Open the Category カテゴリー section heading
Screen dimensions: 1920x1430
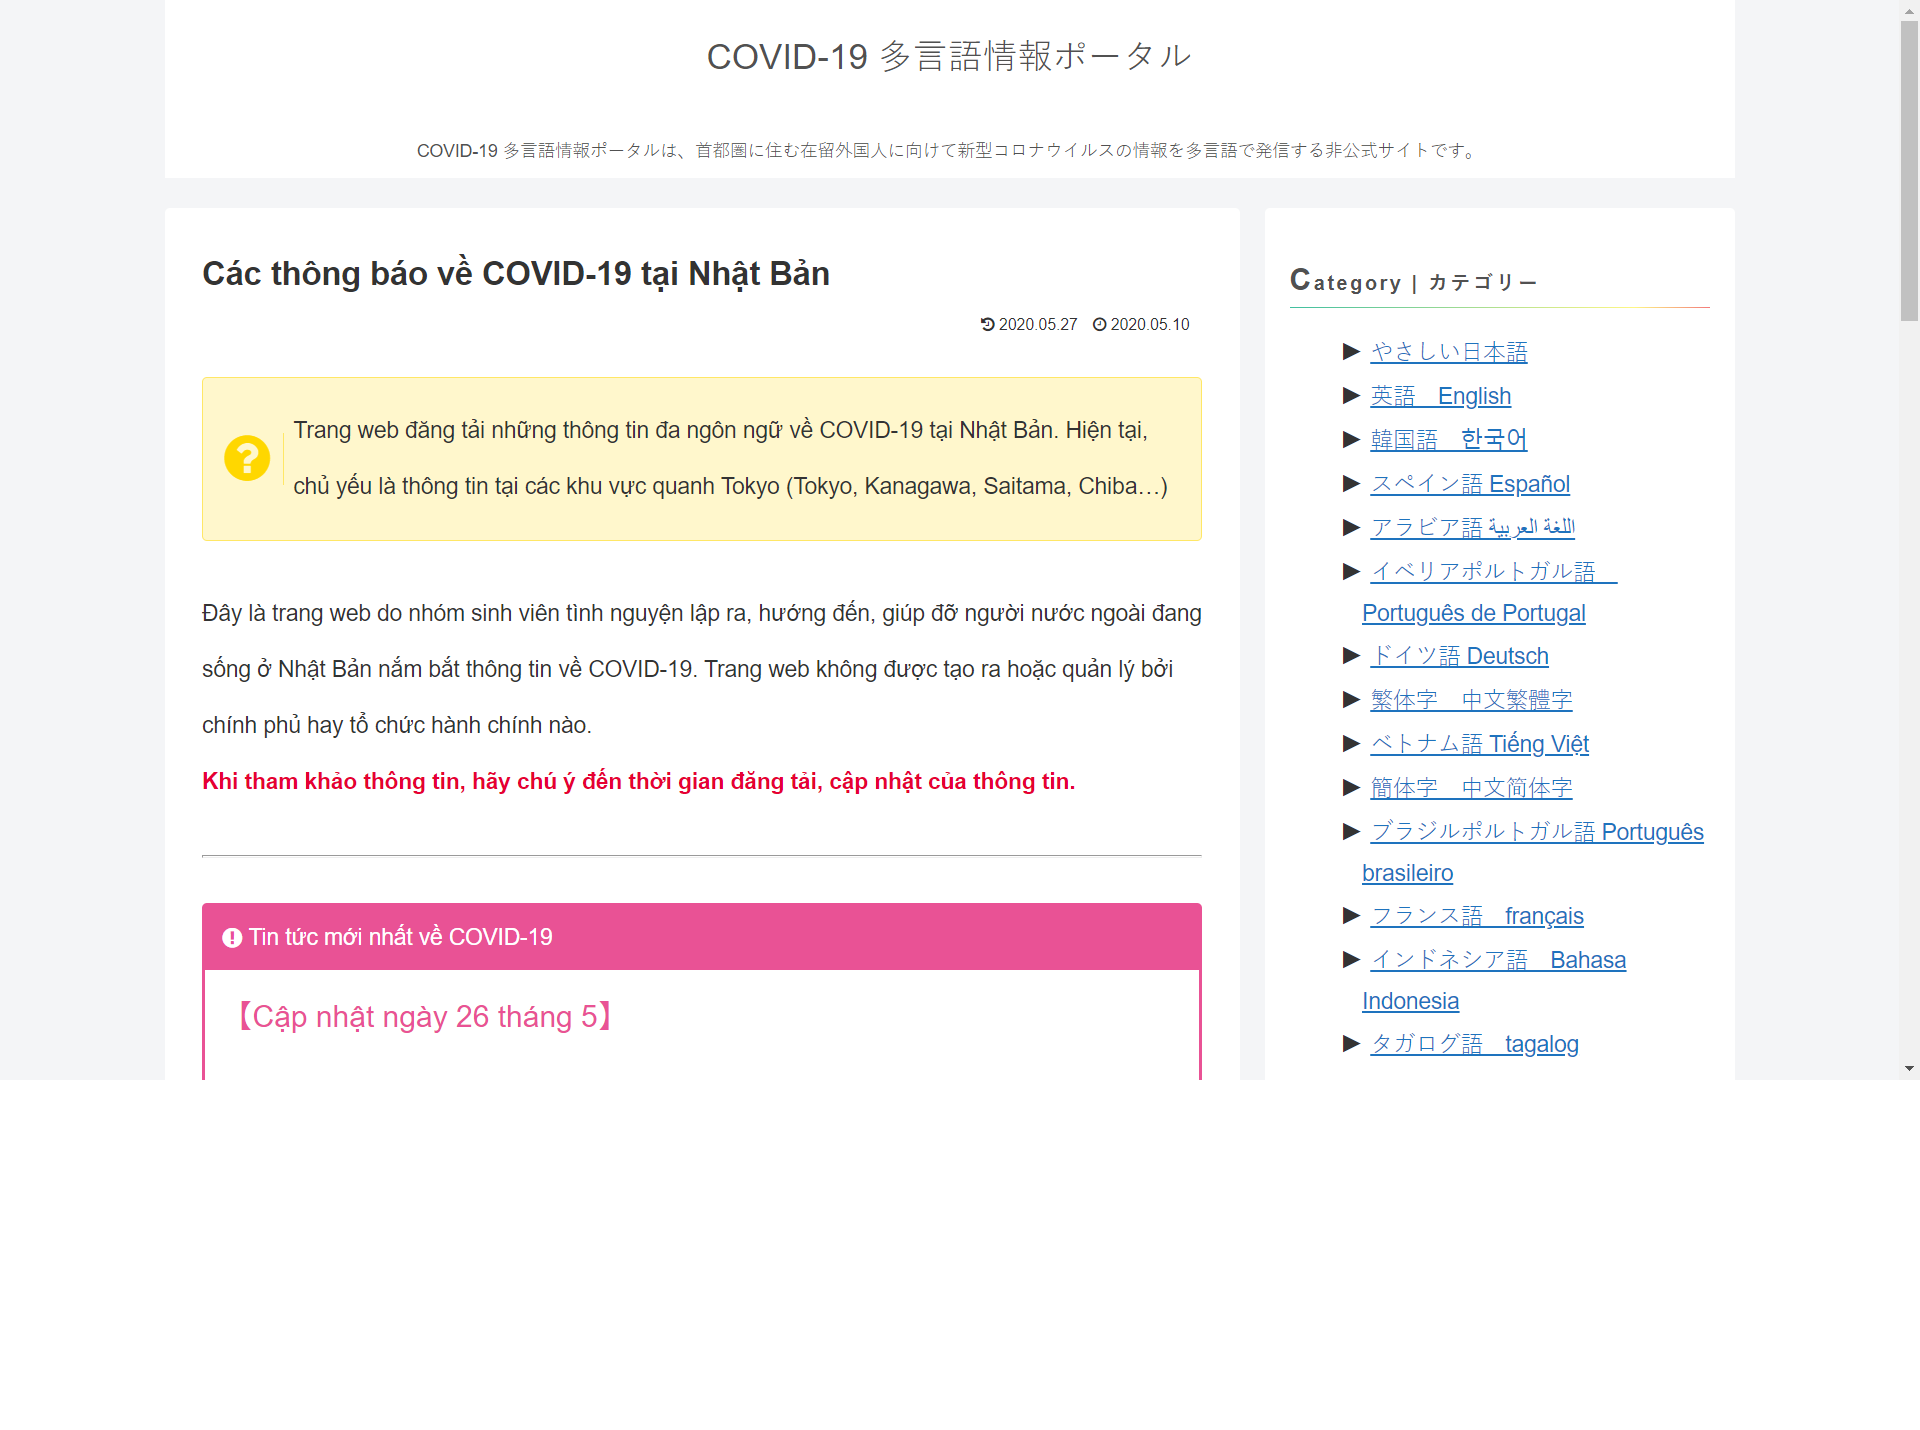click(x=1413, y=282)
